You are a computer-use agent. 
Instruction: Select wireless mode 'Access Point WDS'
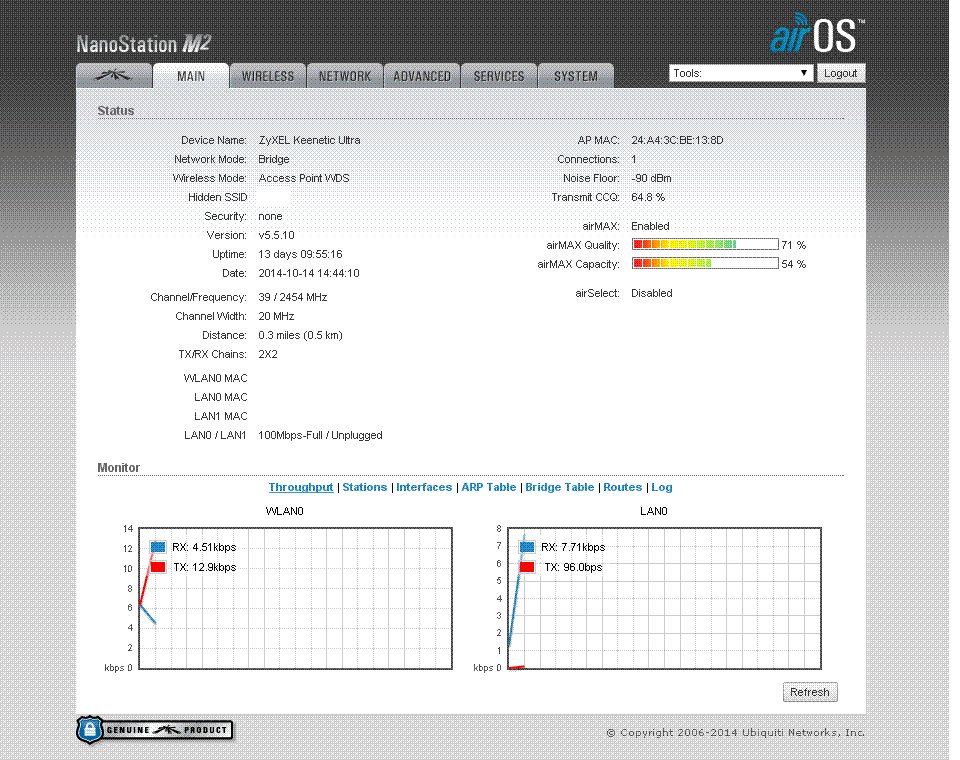tap(304, 178)
